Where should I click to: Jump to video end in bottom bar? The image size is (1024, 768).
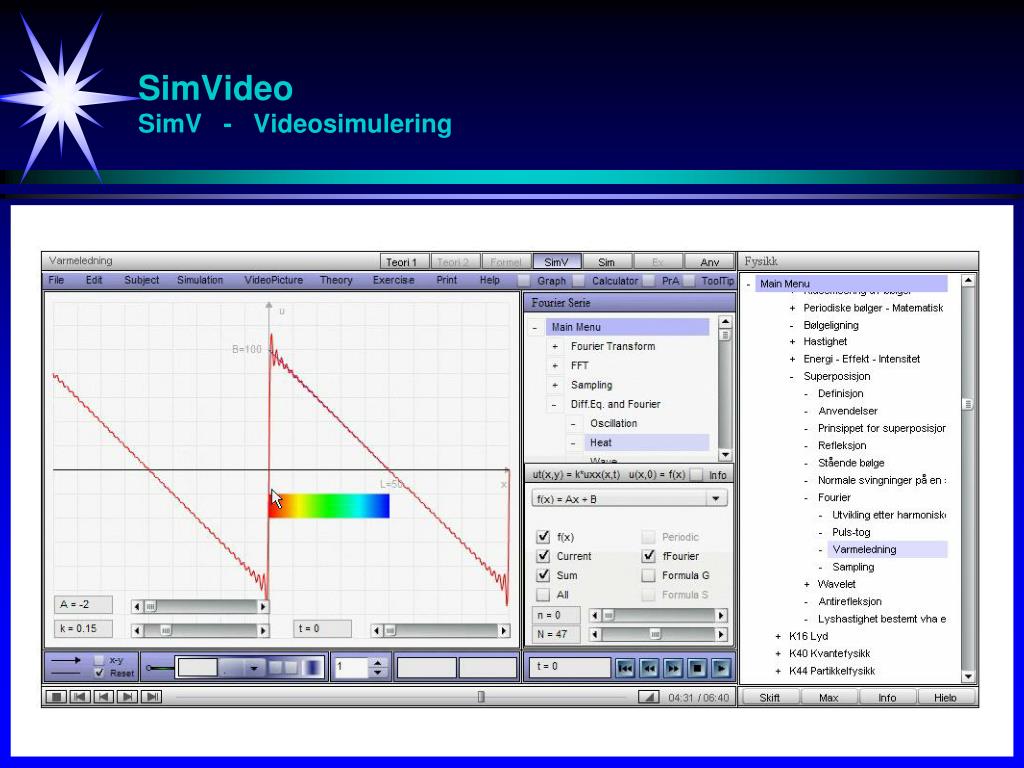pos(151,697)
